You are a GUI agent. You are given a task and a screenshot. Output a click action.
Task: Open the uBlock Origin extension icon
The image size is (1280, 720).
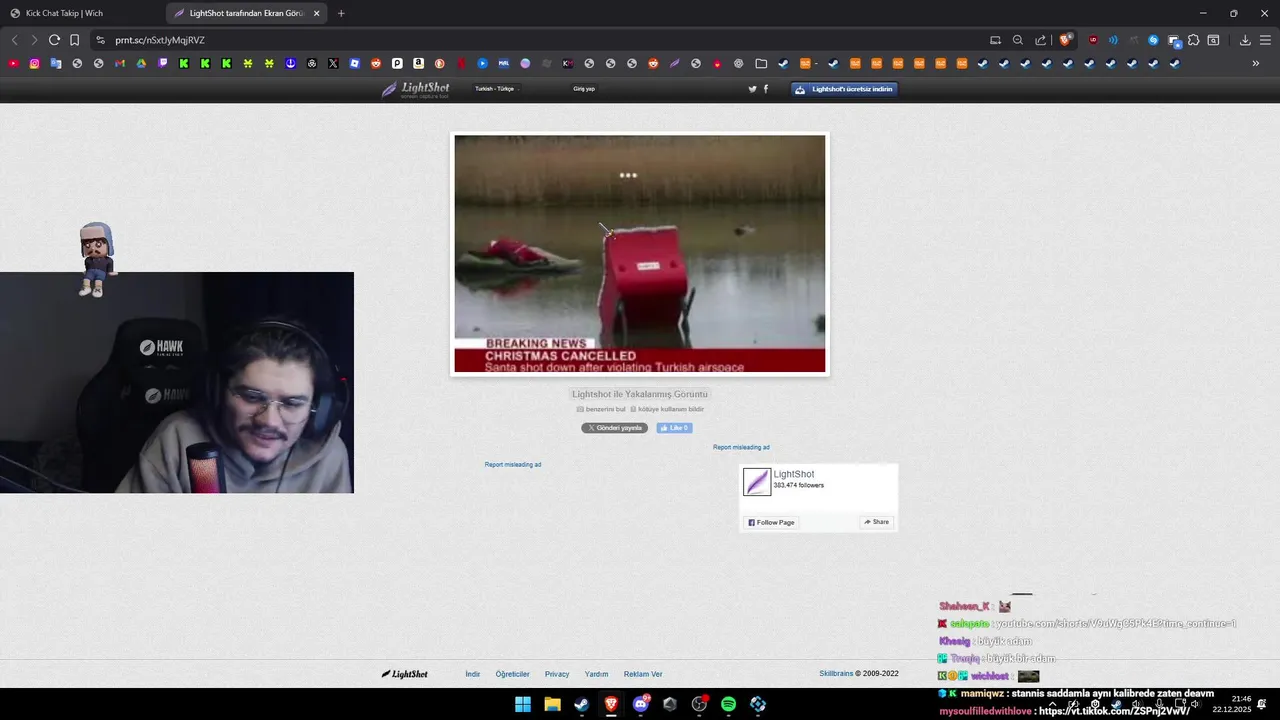[x=1093, y=40]
